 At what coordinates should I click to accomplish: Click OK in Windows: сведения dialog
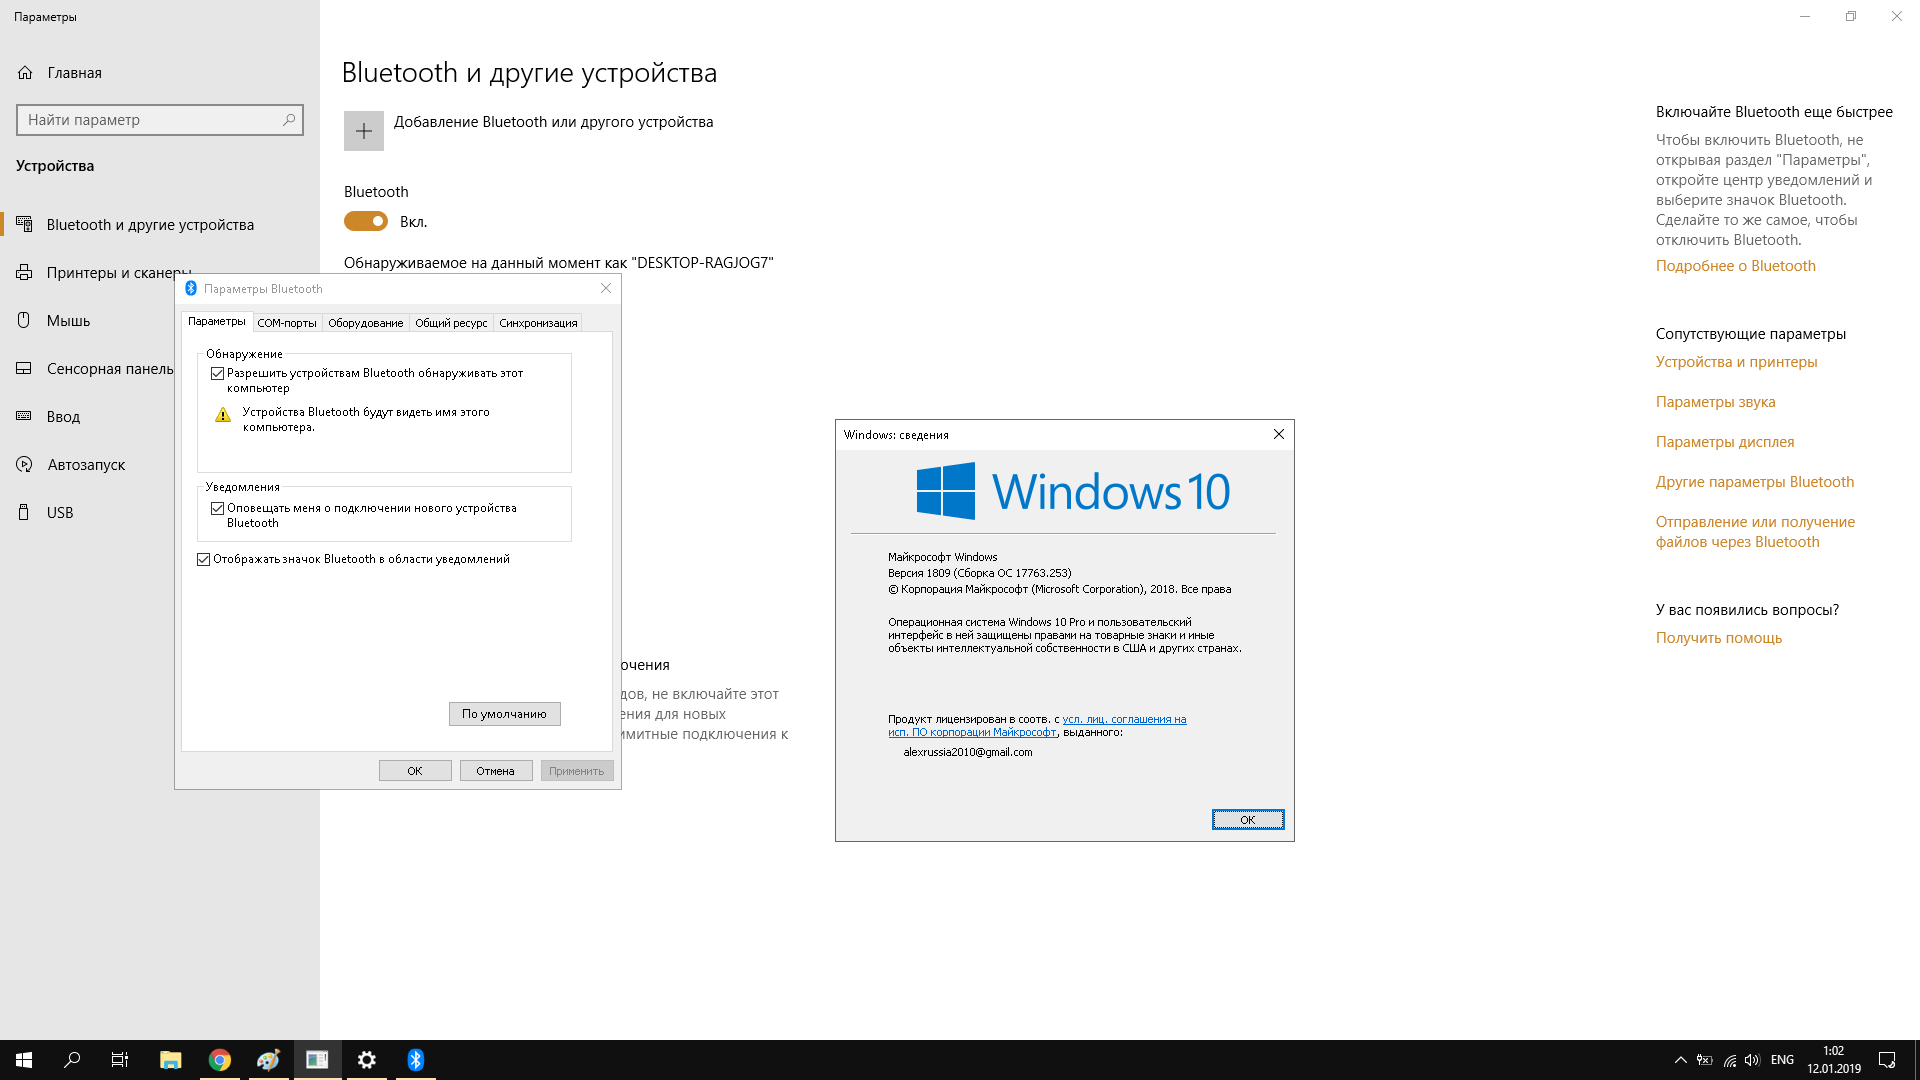tap(1247, 820)
